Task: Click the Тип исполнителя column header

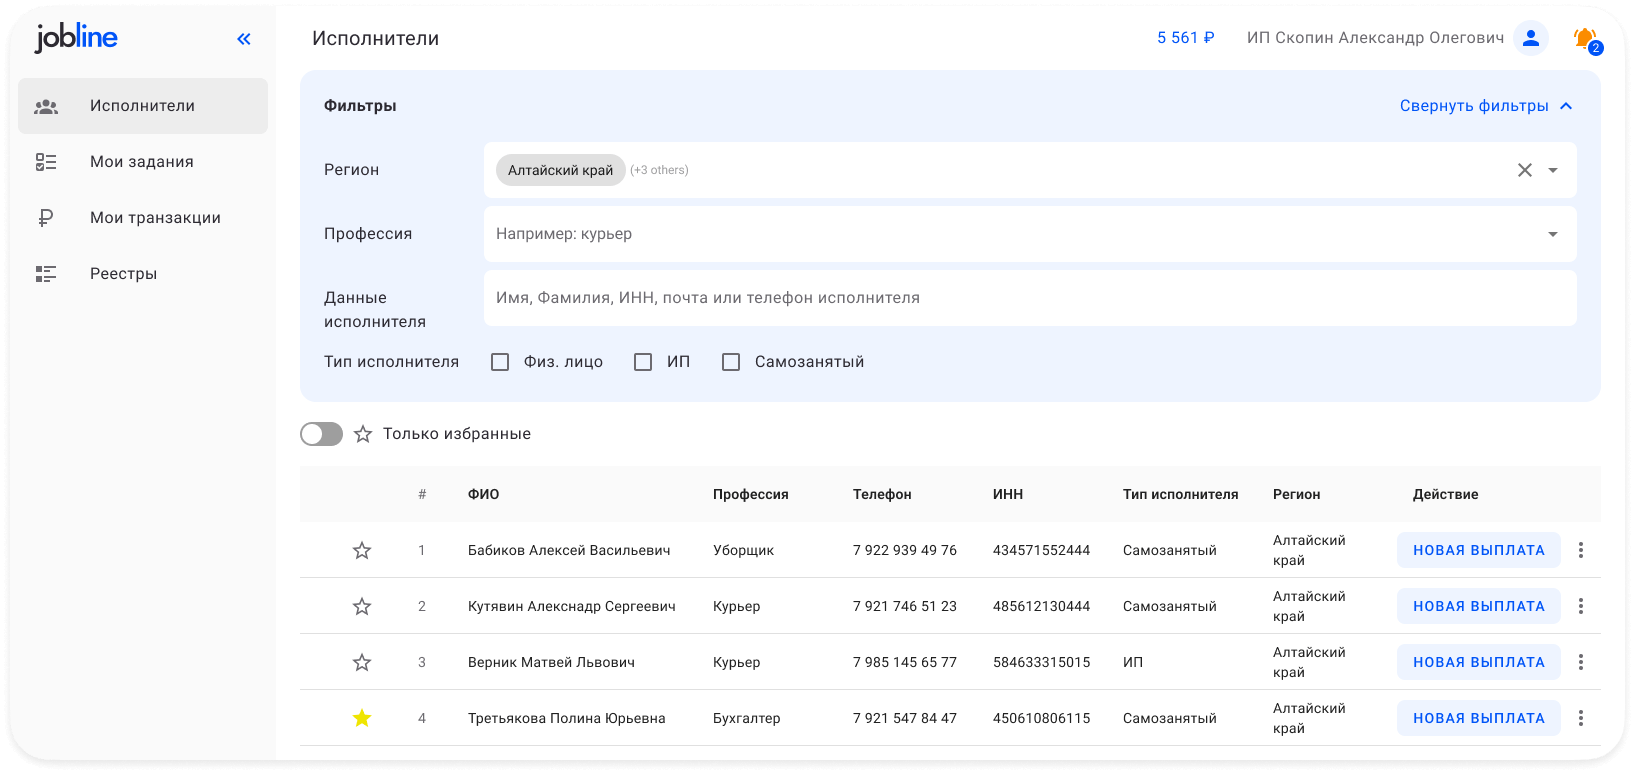Action: point(1181,494)
